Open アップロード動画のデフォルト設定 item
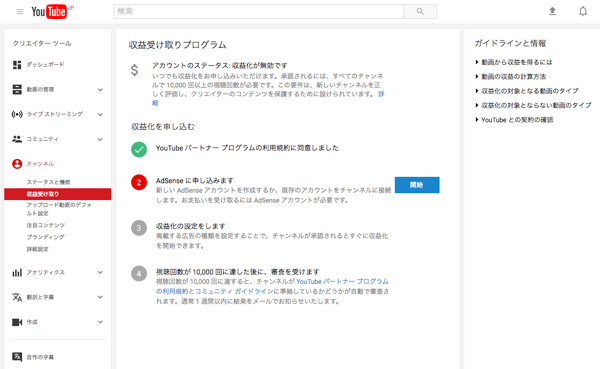This screenshot has width=600, height=369. click(59, 209)
